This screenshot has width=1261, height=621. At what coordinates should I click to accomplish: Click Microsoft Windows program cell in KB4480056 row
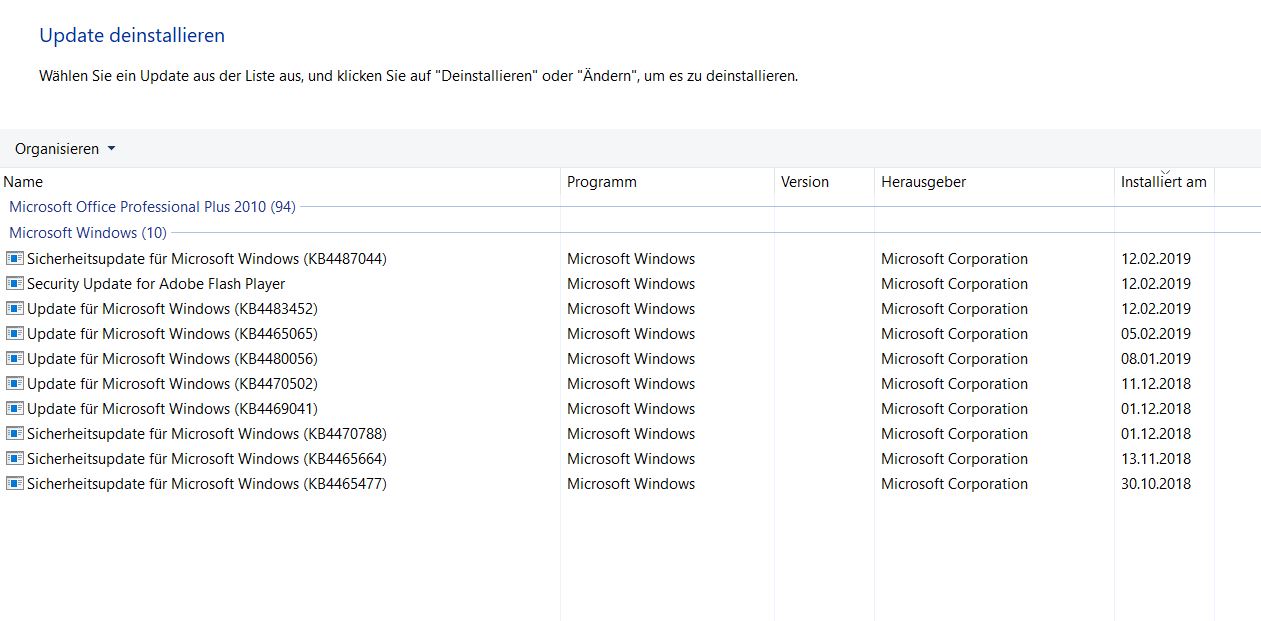[x=631, y=359]
